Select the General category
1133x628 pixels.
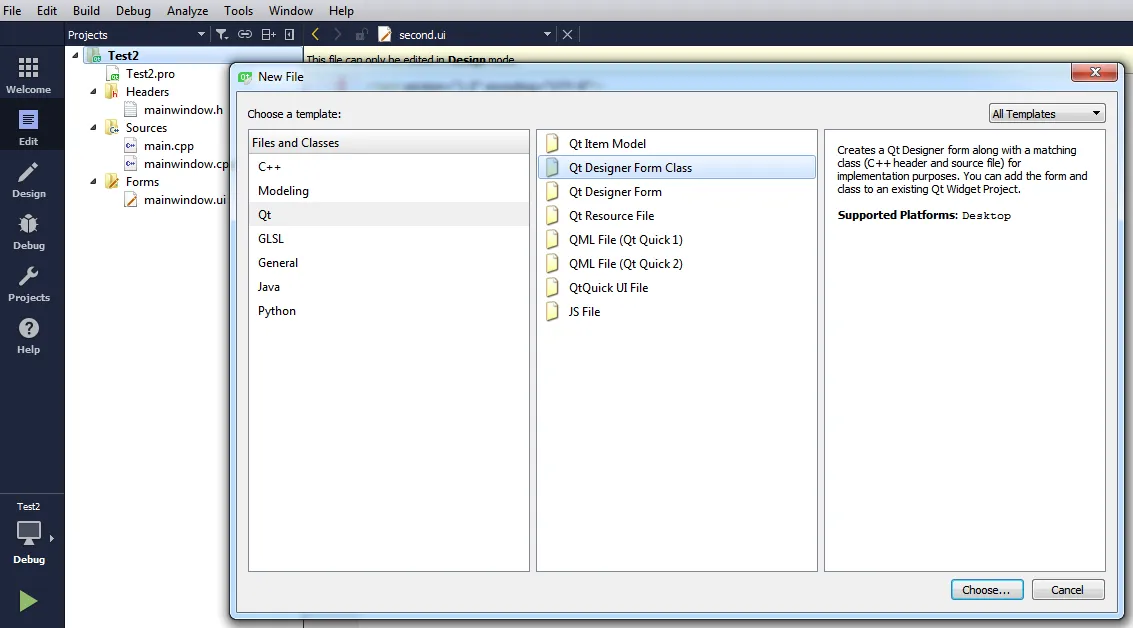(x=389, y=262)
